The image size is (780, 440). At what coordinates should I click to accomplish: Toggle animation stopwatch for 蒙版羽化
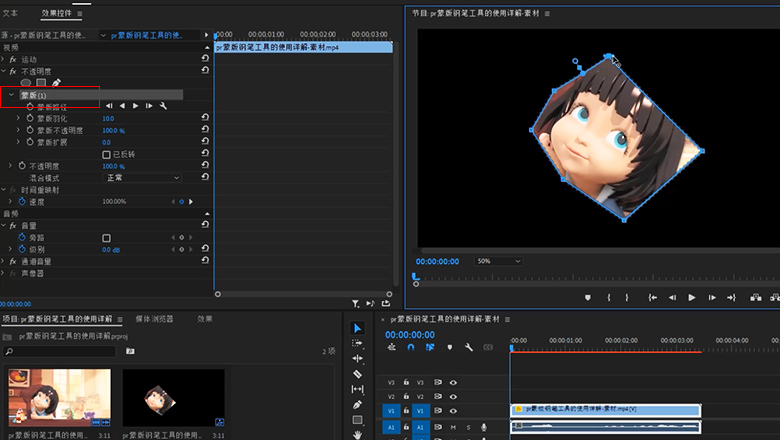pos(30,118)
